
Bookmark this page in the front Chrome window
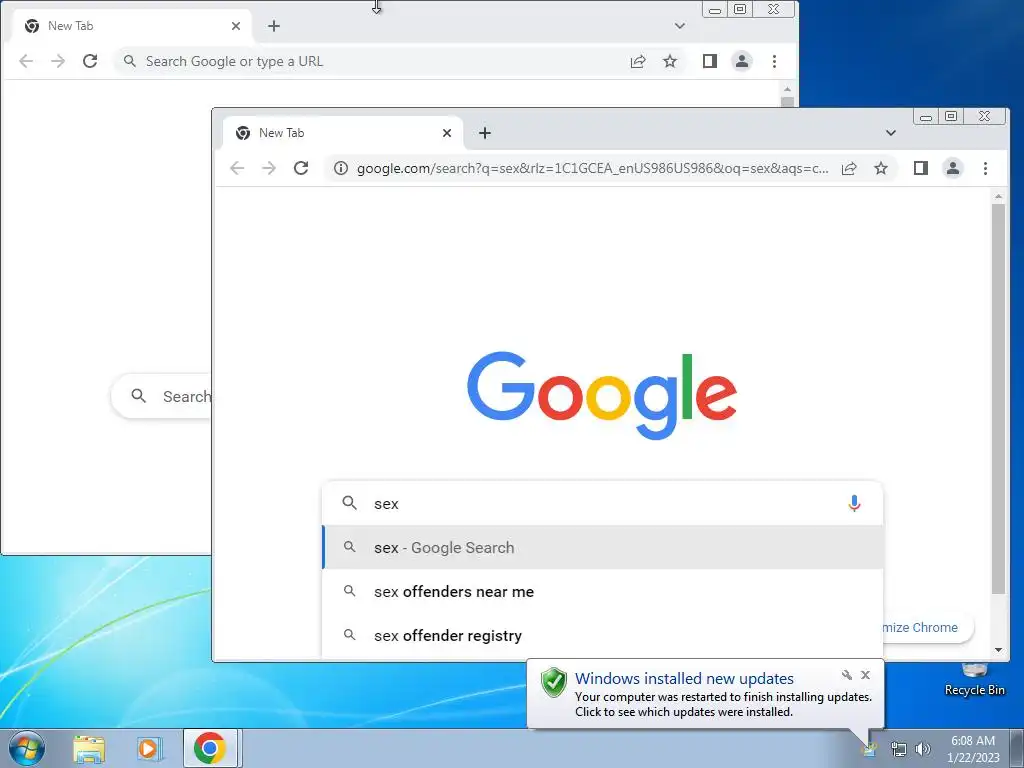[x=881, y=168]
